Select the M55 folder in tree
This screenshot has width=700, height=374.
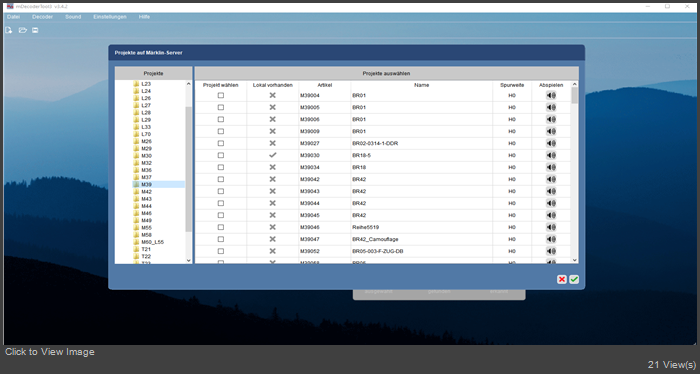pyautogui.click(x=142, y=228)
